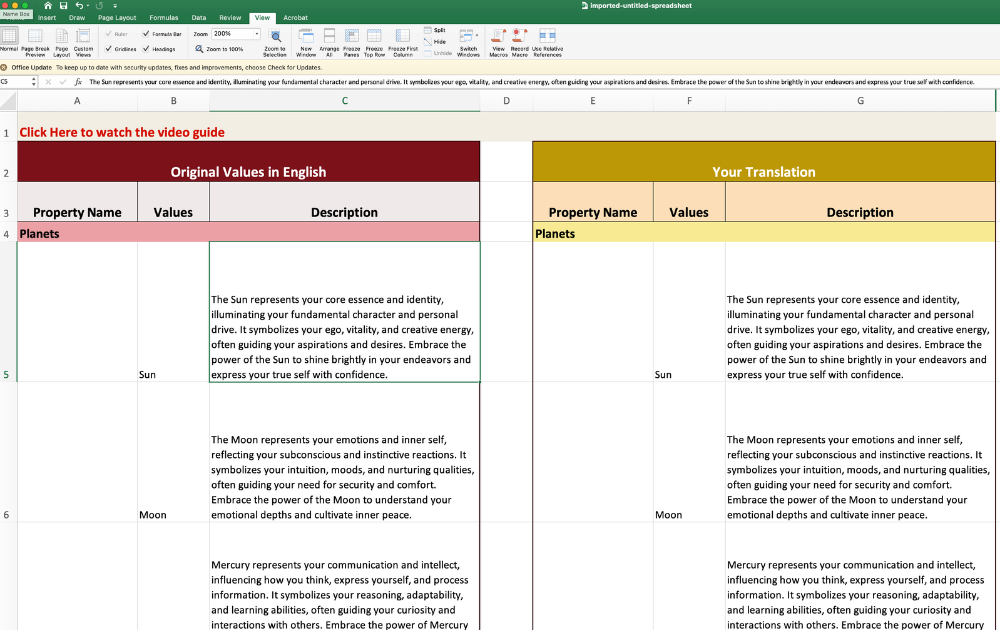1000x630 pixels.
Task: Open the Insert tab
Action: (47, 18)
